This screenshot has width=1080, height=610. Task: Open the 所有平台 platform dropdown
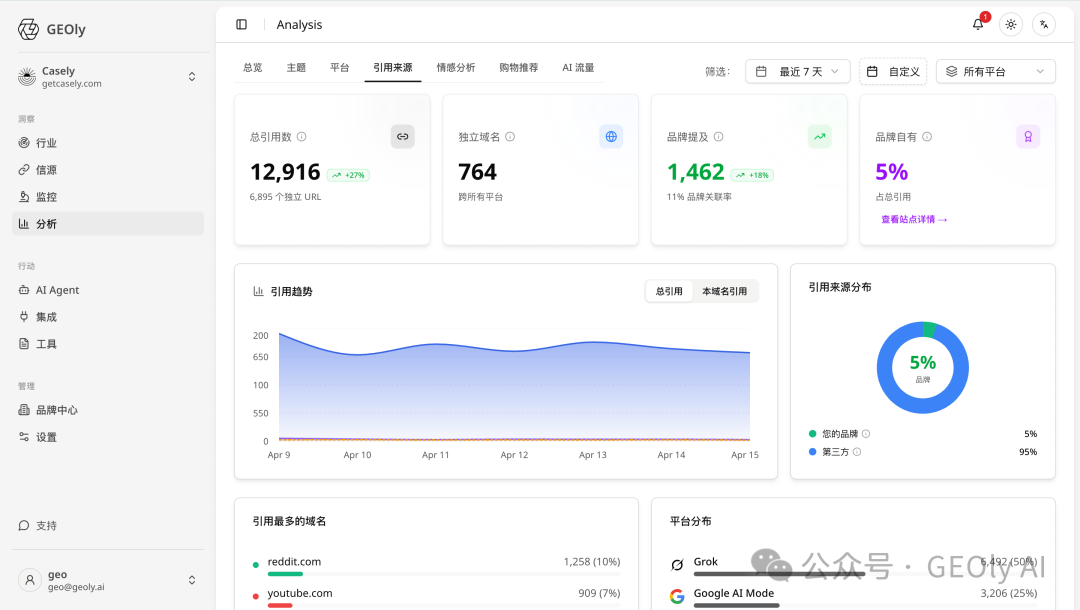(996, 72)
